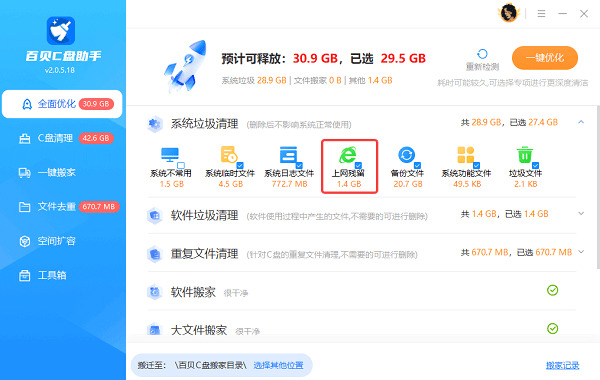Open the 全面优化 tab in sidebar
This screenshot has height=380, width=600.
point(62,104)
